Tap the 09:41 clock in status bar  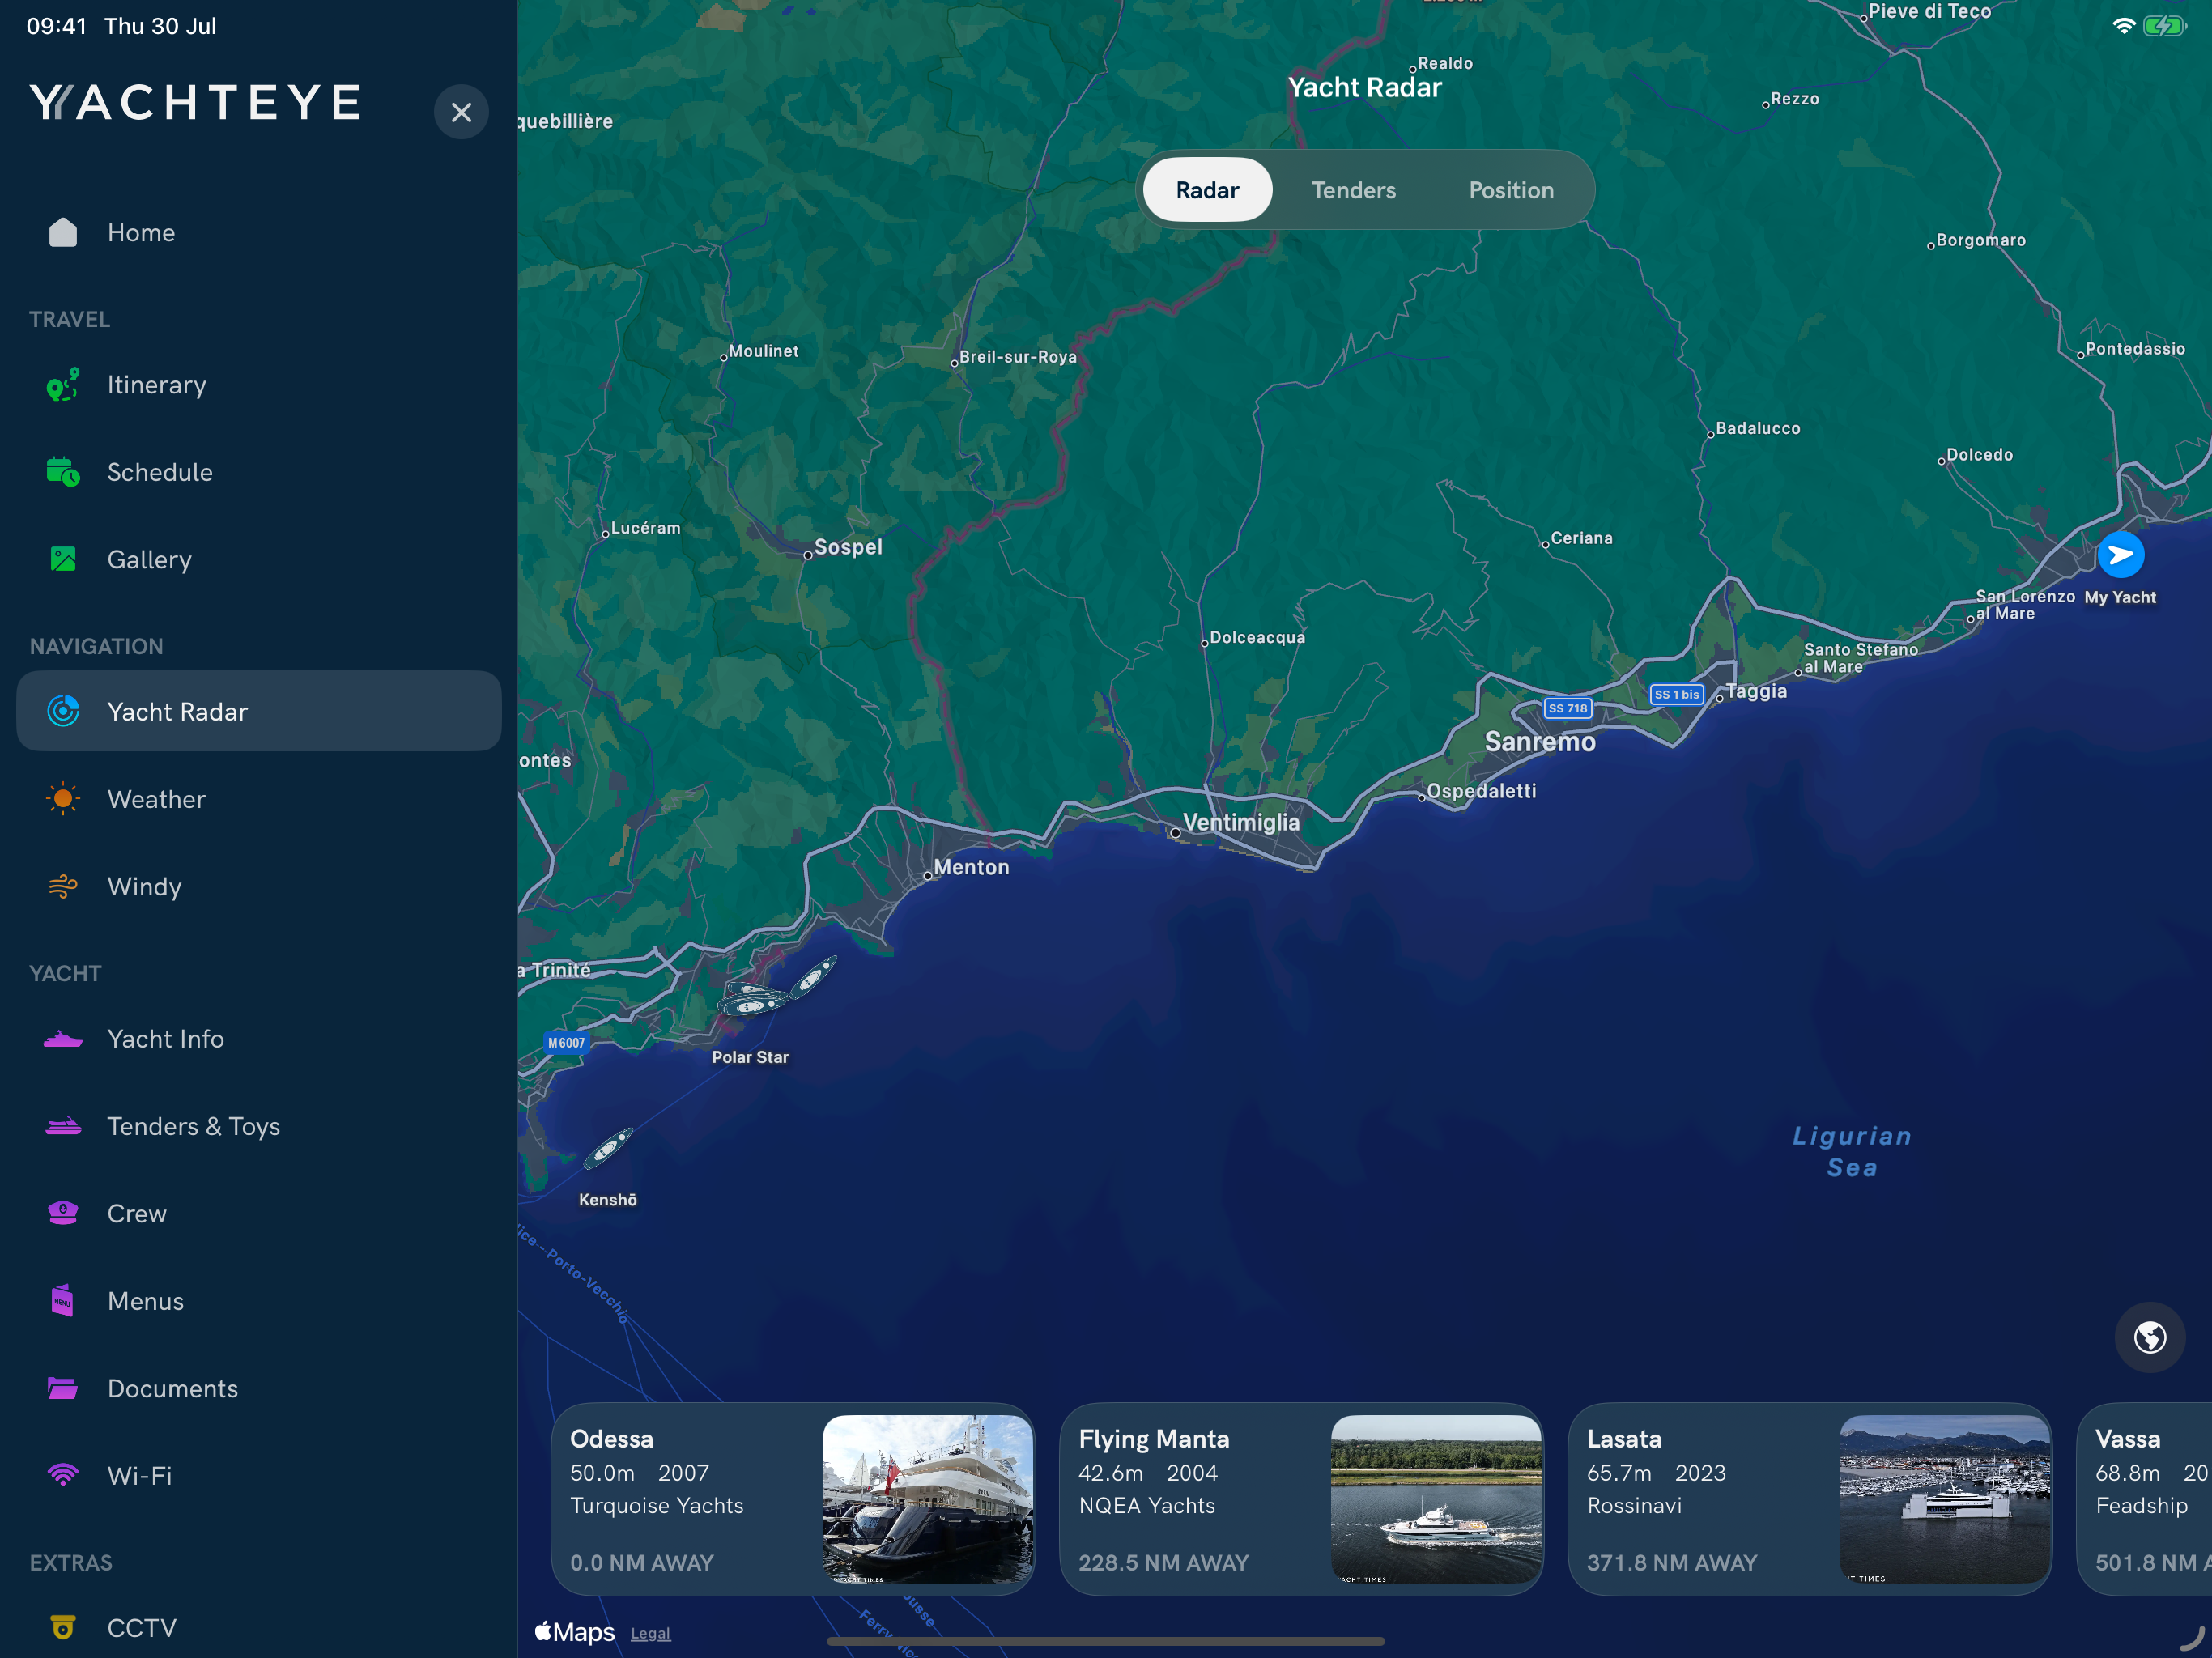coord(56,26)
